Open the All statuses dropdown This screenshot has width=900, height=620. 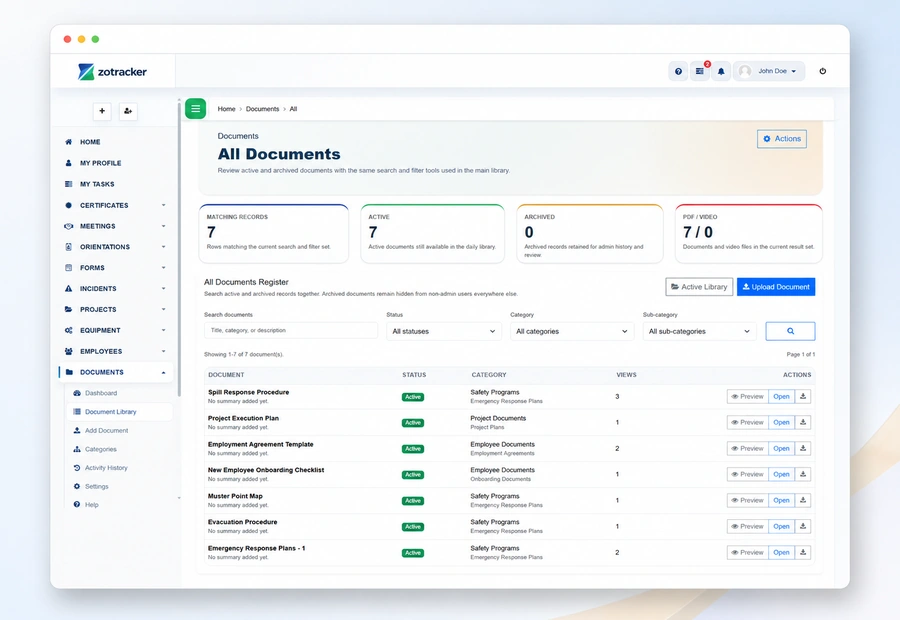point(444,331)
